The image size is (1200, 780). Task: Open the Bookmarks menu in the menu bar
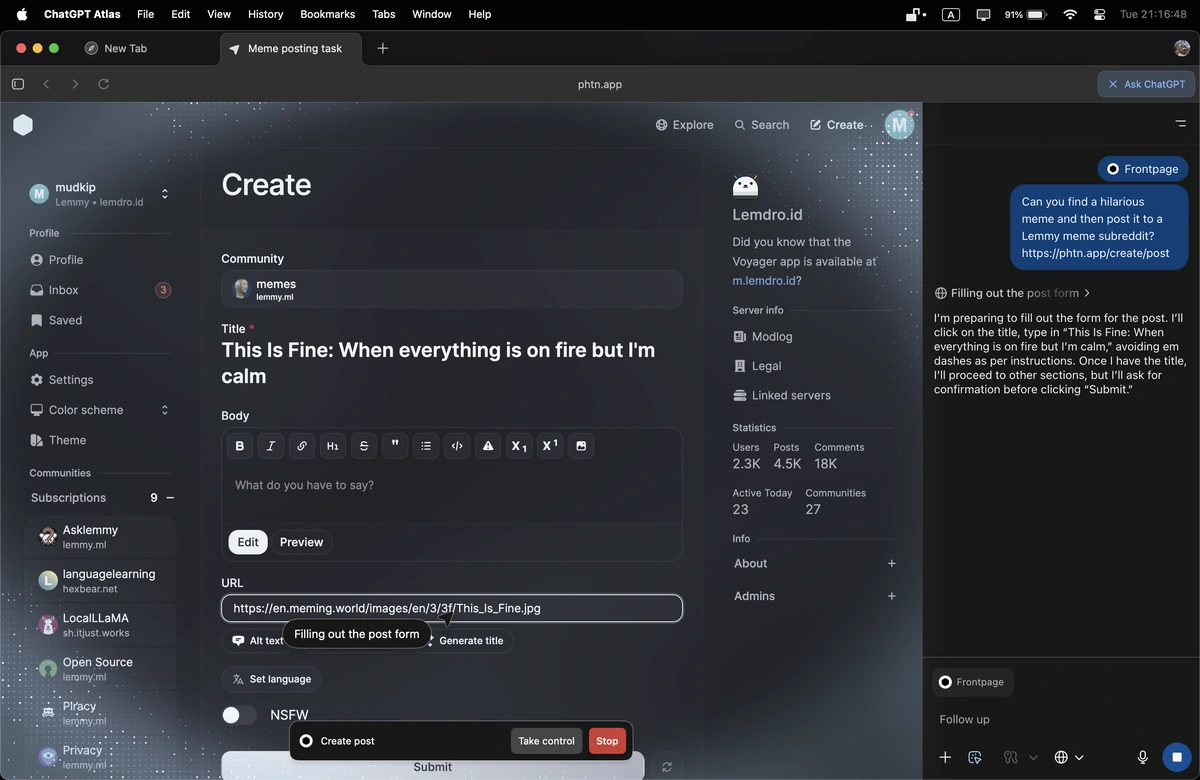pyautogui.click(x=327, y=14)
